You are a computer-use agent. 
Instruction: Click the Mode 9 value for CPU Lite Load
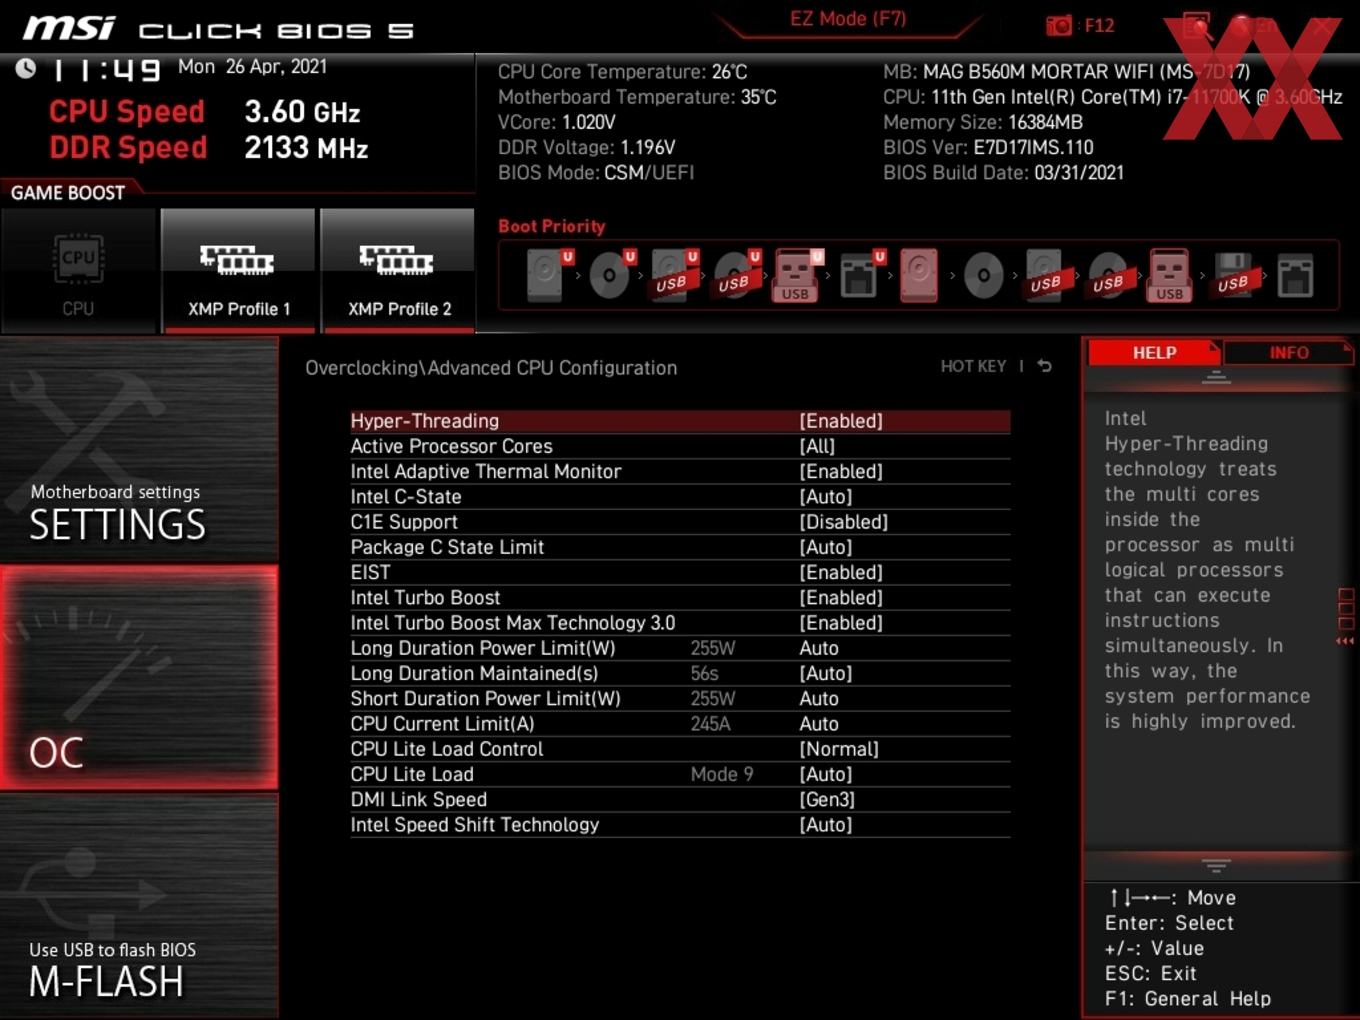click(722, 774)
